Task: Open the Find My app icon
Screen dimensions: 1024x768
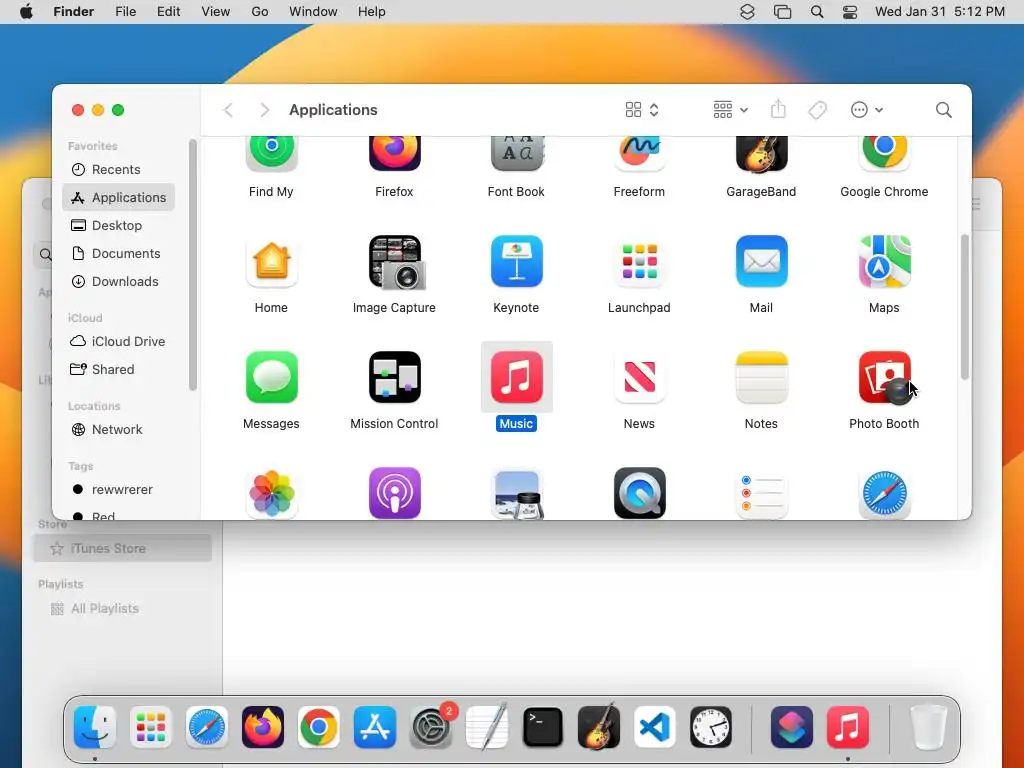Action: tap(271, 153)
